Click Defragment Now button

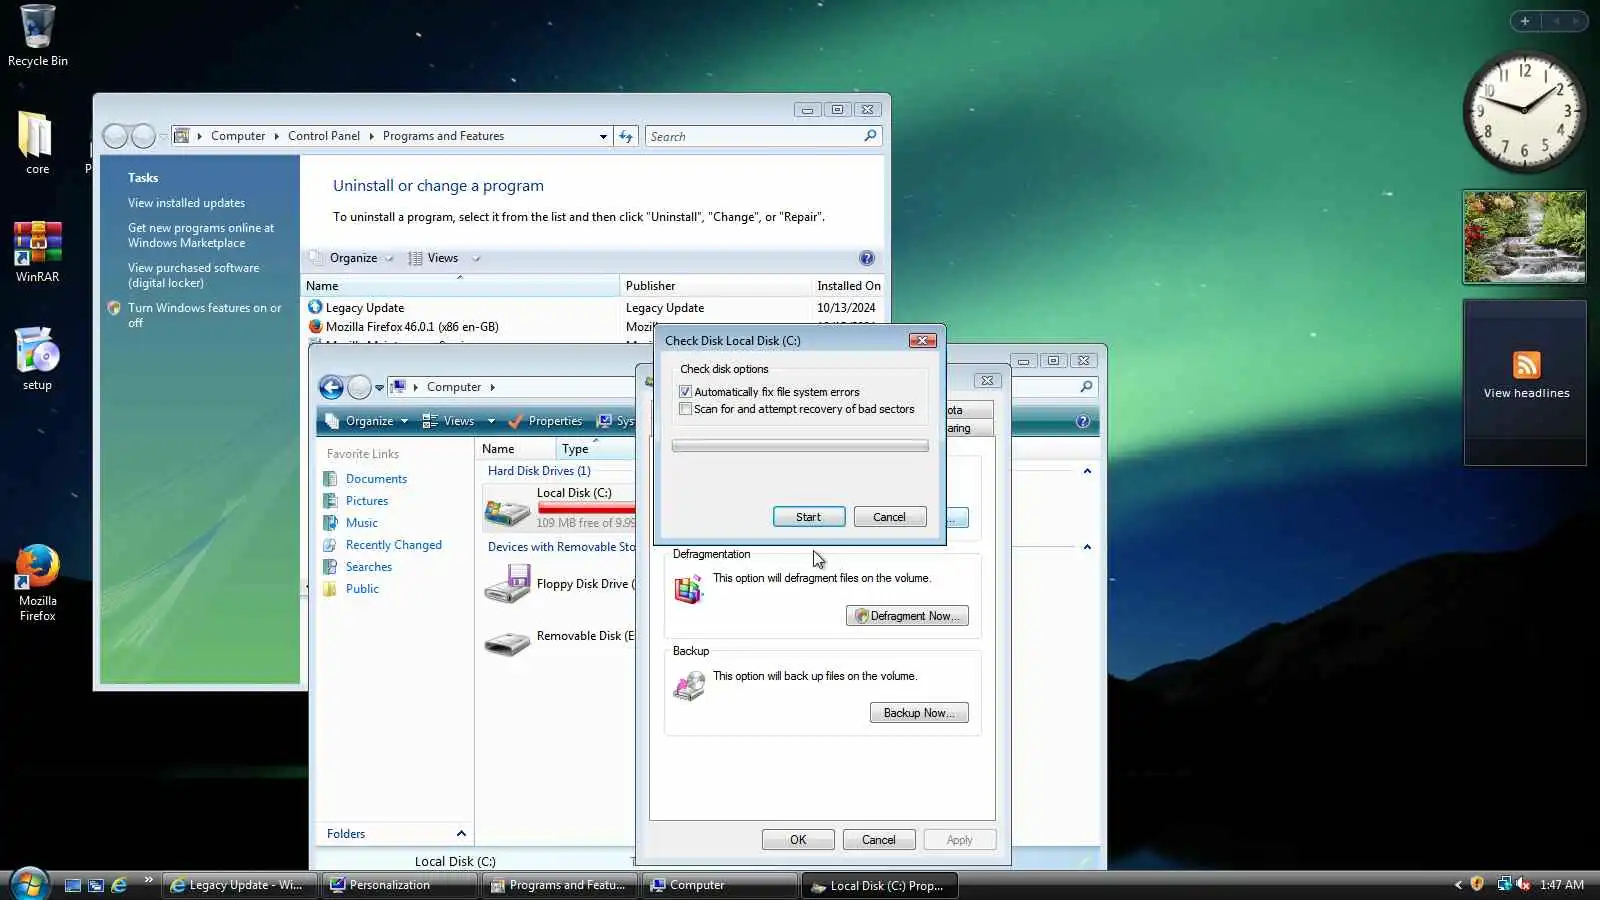[907, 616]
